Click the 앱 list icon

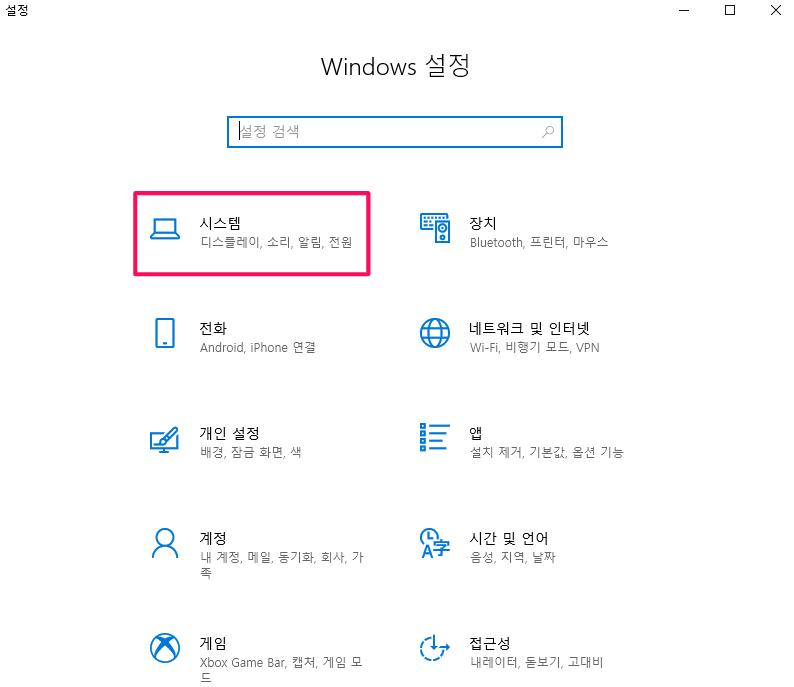point(435,437)
